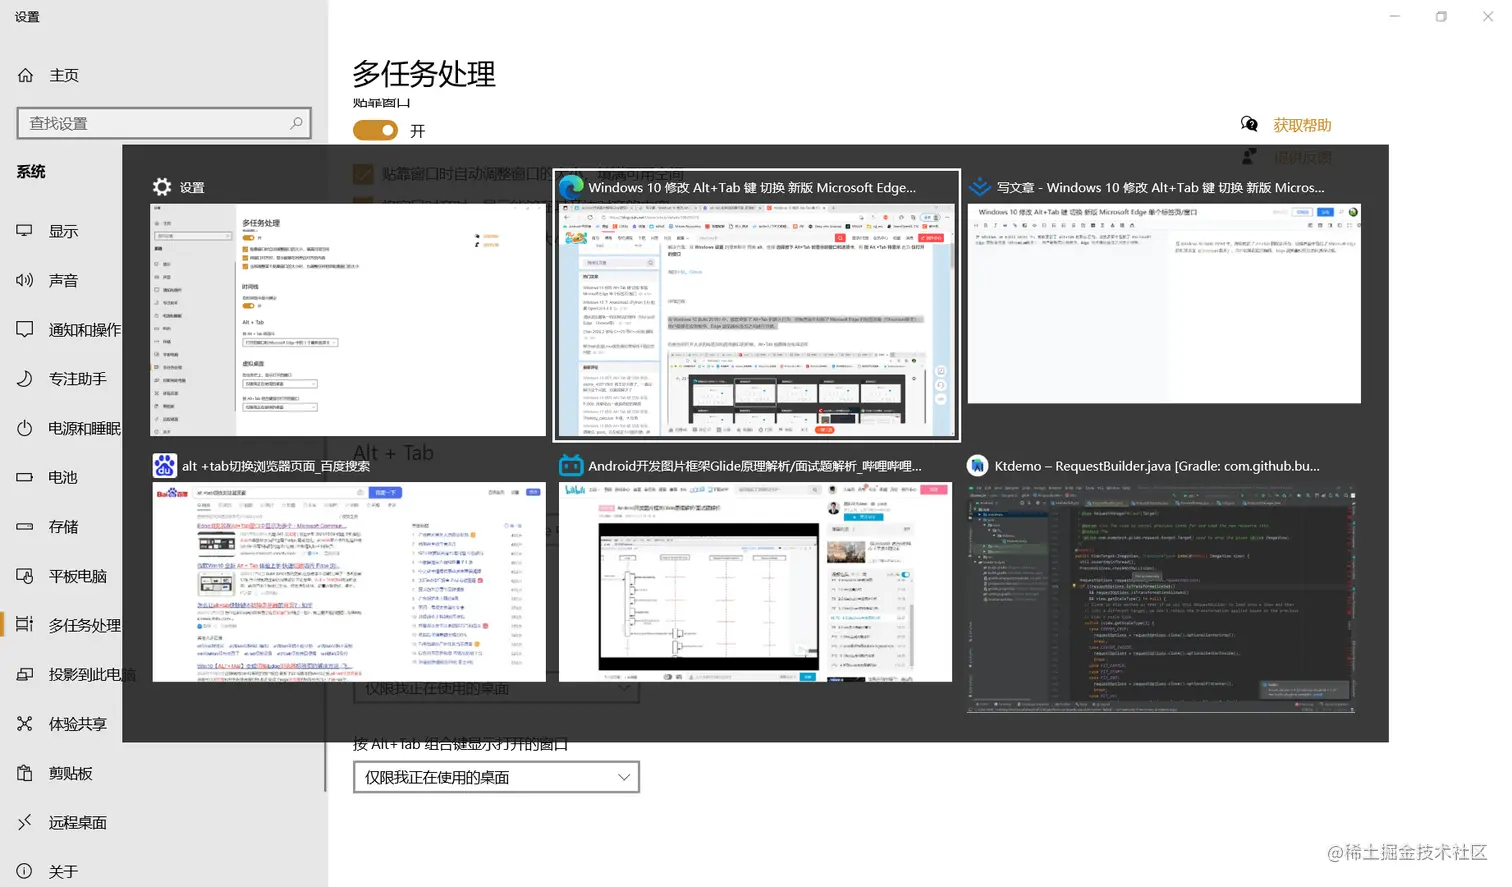Screen dimensions: 1512x887
Task: Go to 主页 via the home icon
Action: pyautogui.click(x=26, y=75)
